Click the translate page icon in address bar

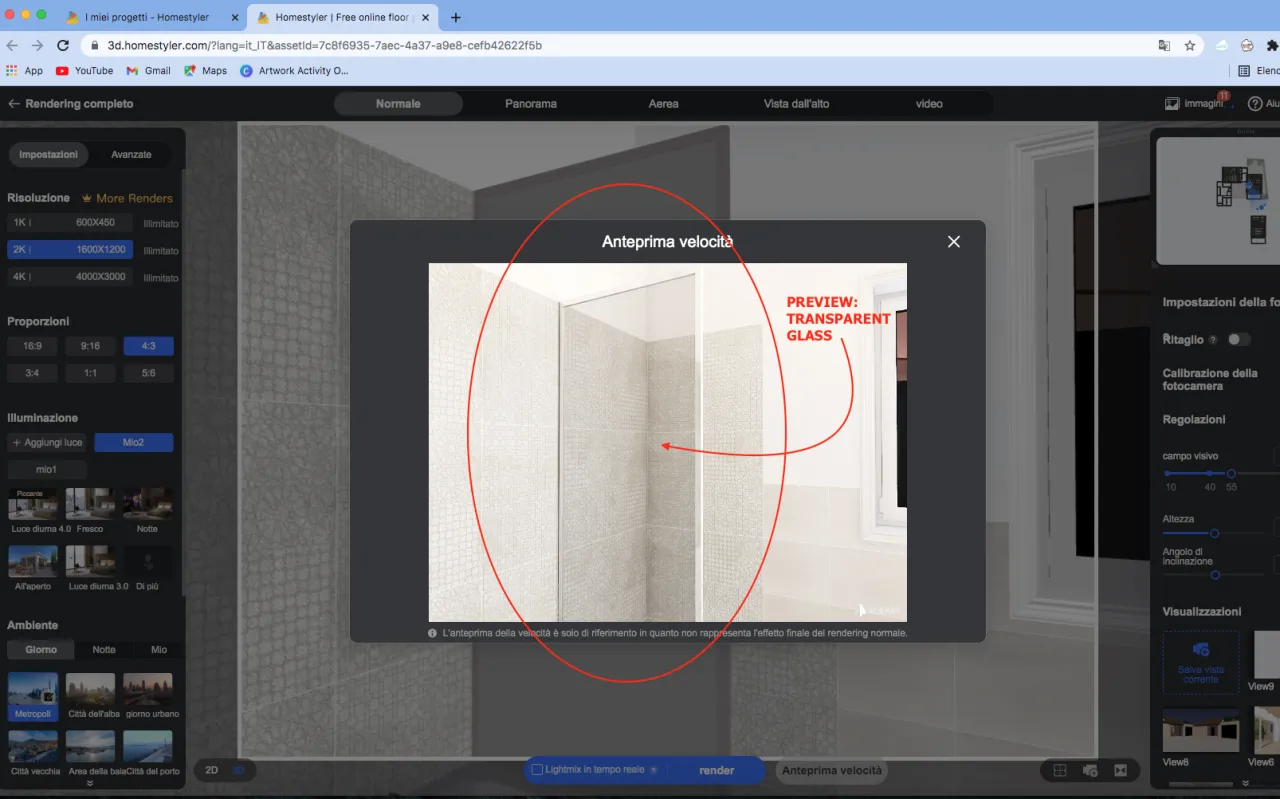[1164, 46]
